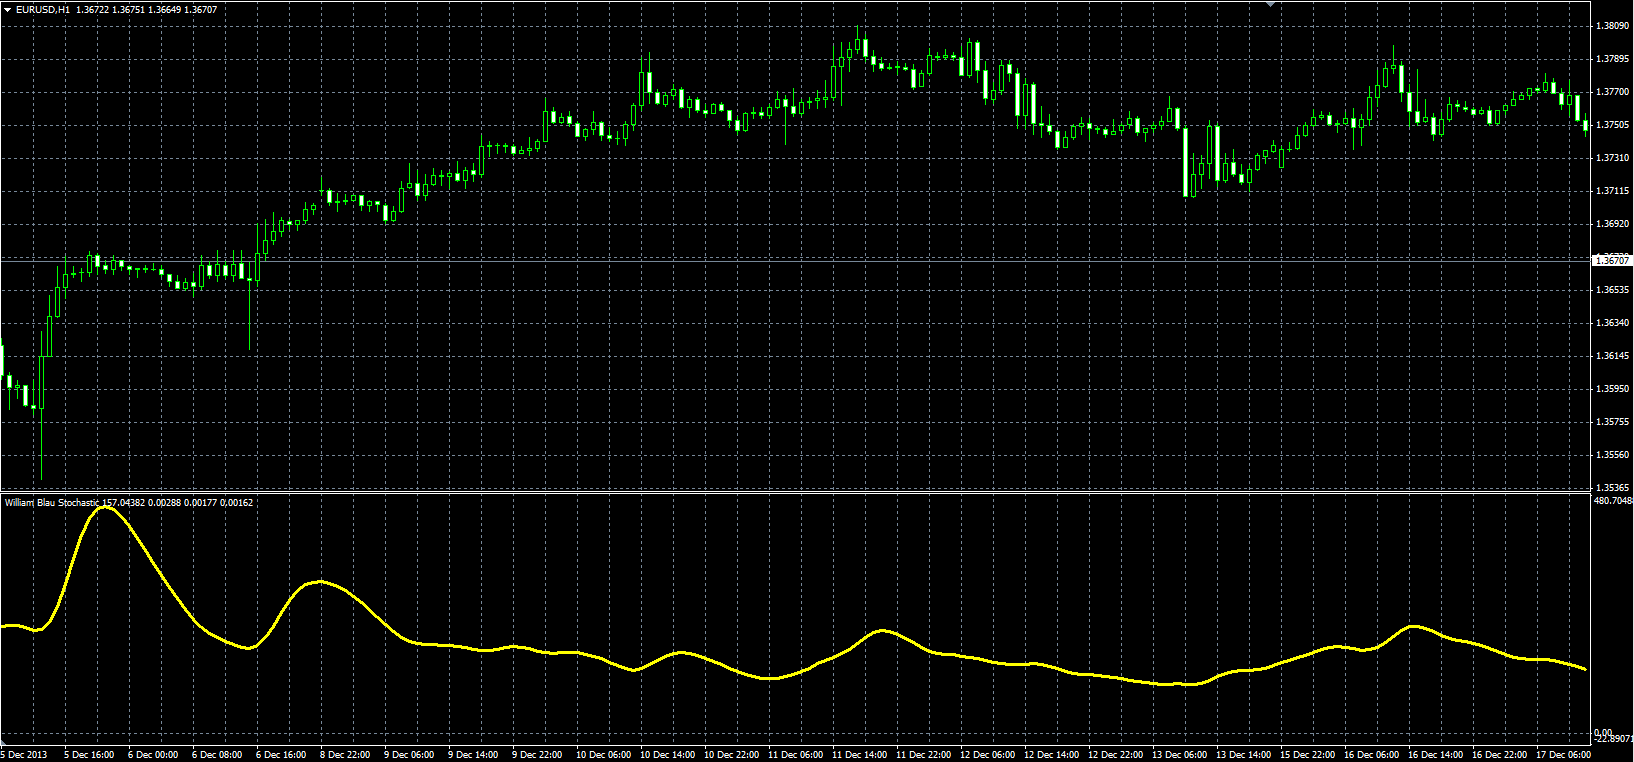Click the 1.37895 price axis label
Screen dimensions: 1634x762
pyautogui.click(x=1611, y=59)
